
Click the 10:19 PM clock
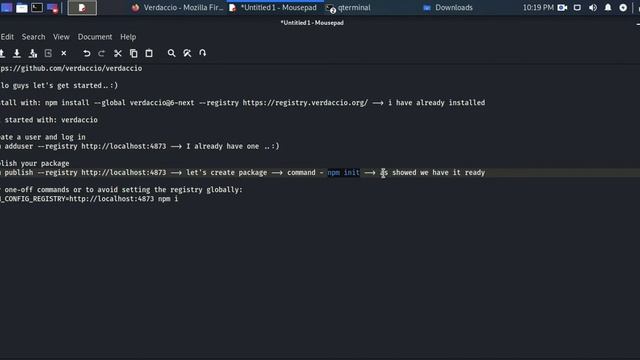click(x=538, y=7)
